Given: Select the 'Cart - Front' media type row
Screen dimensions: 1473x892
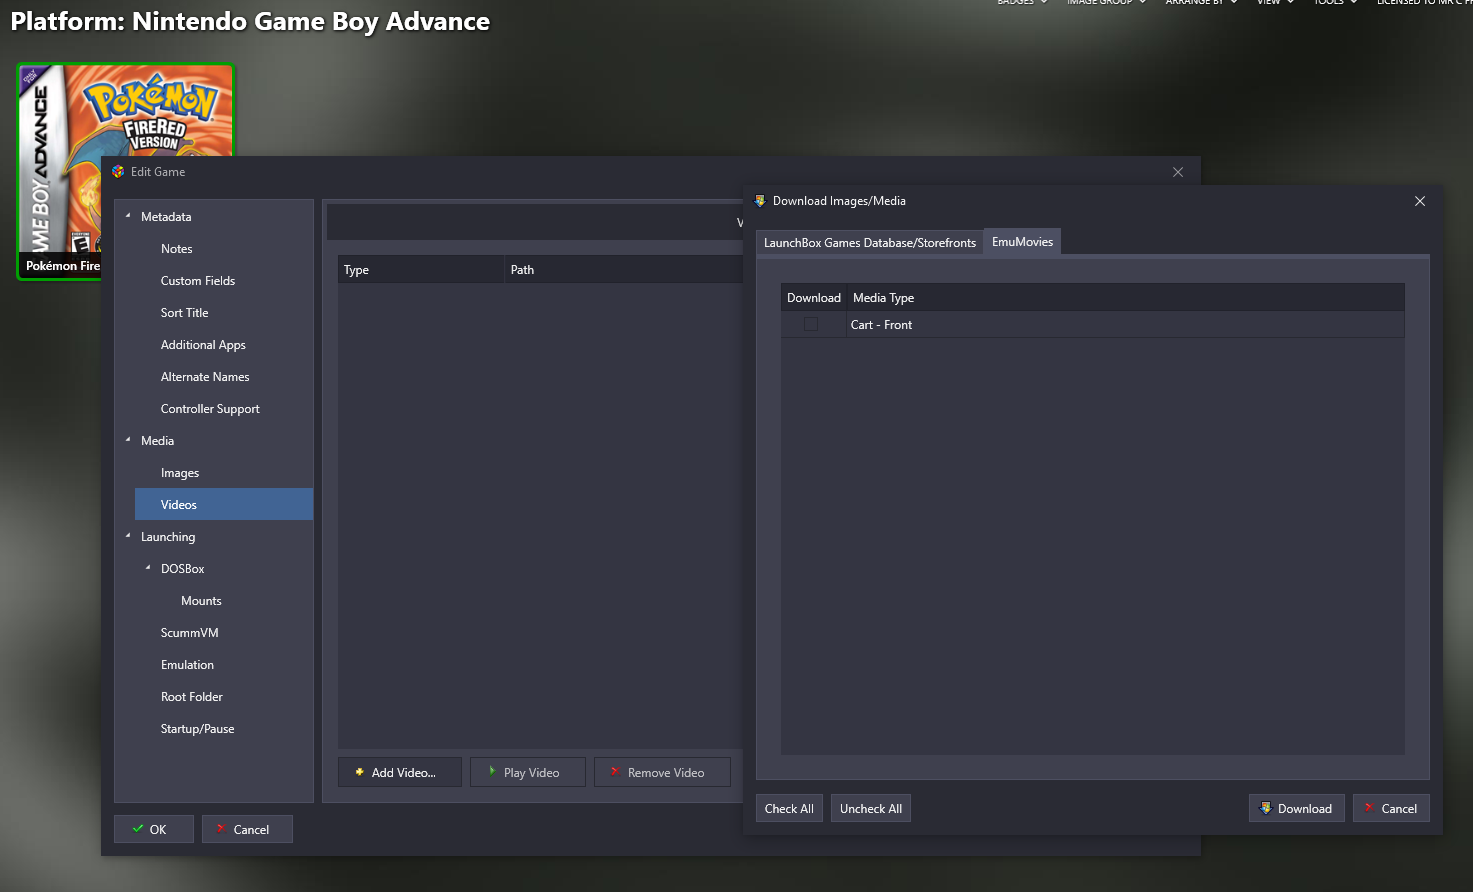Looking at the screenshot, I should (x=1093, y=325).
